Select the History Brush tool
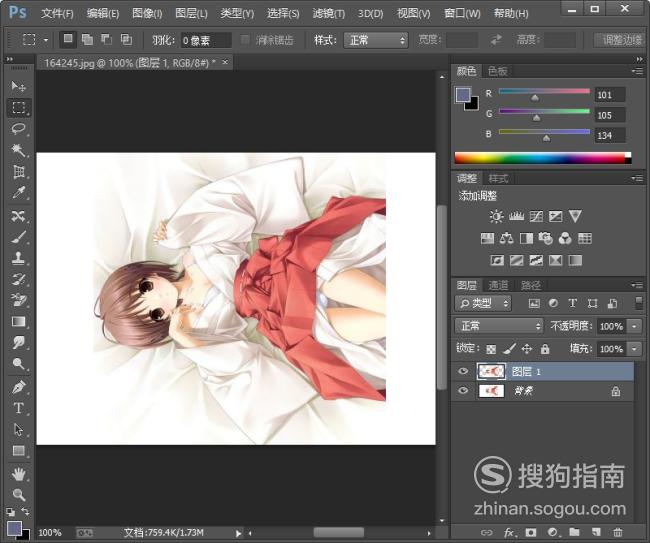The height and width of the screenshot is (543, 650). tap(18, 279)
